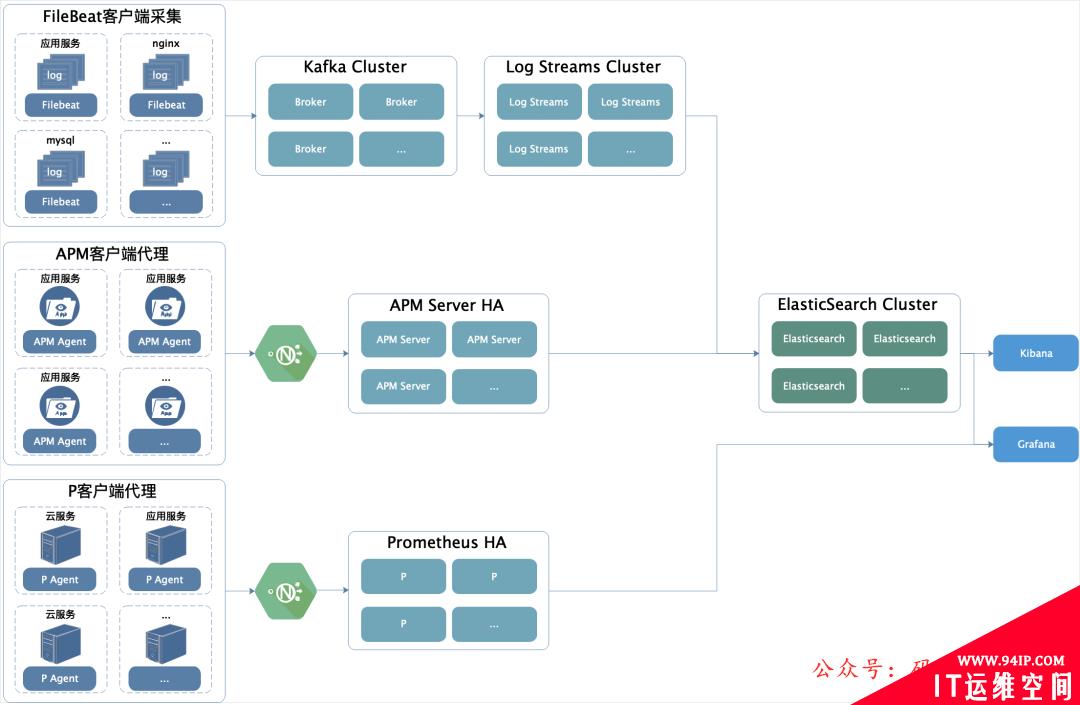The height and width of the screenshot is (705, 1080).
Task: Click the "FileBeat客户端采集" heading
Action: pyautogui.click(x=112, y=17)
